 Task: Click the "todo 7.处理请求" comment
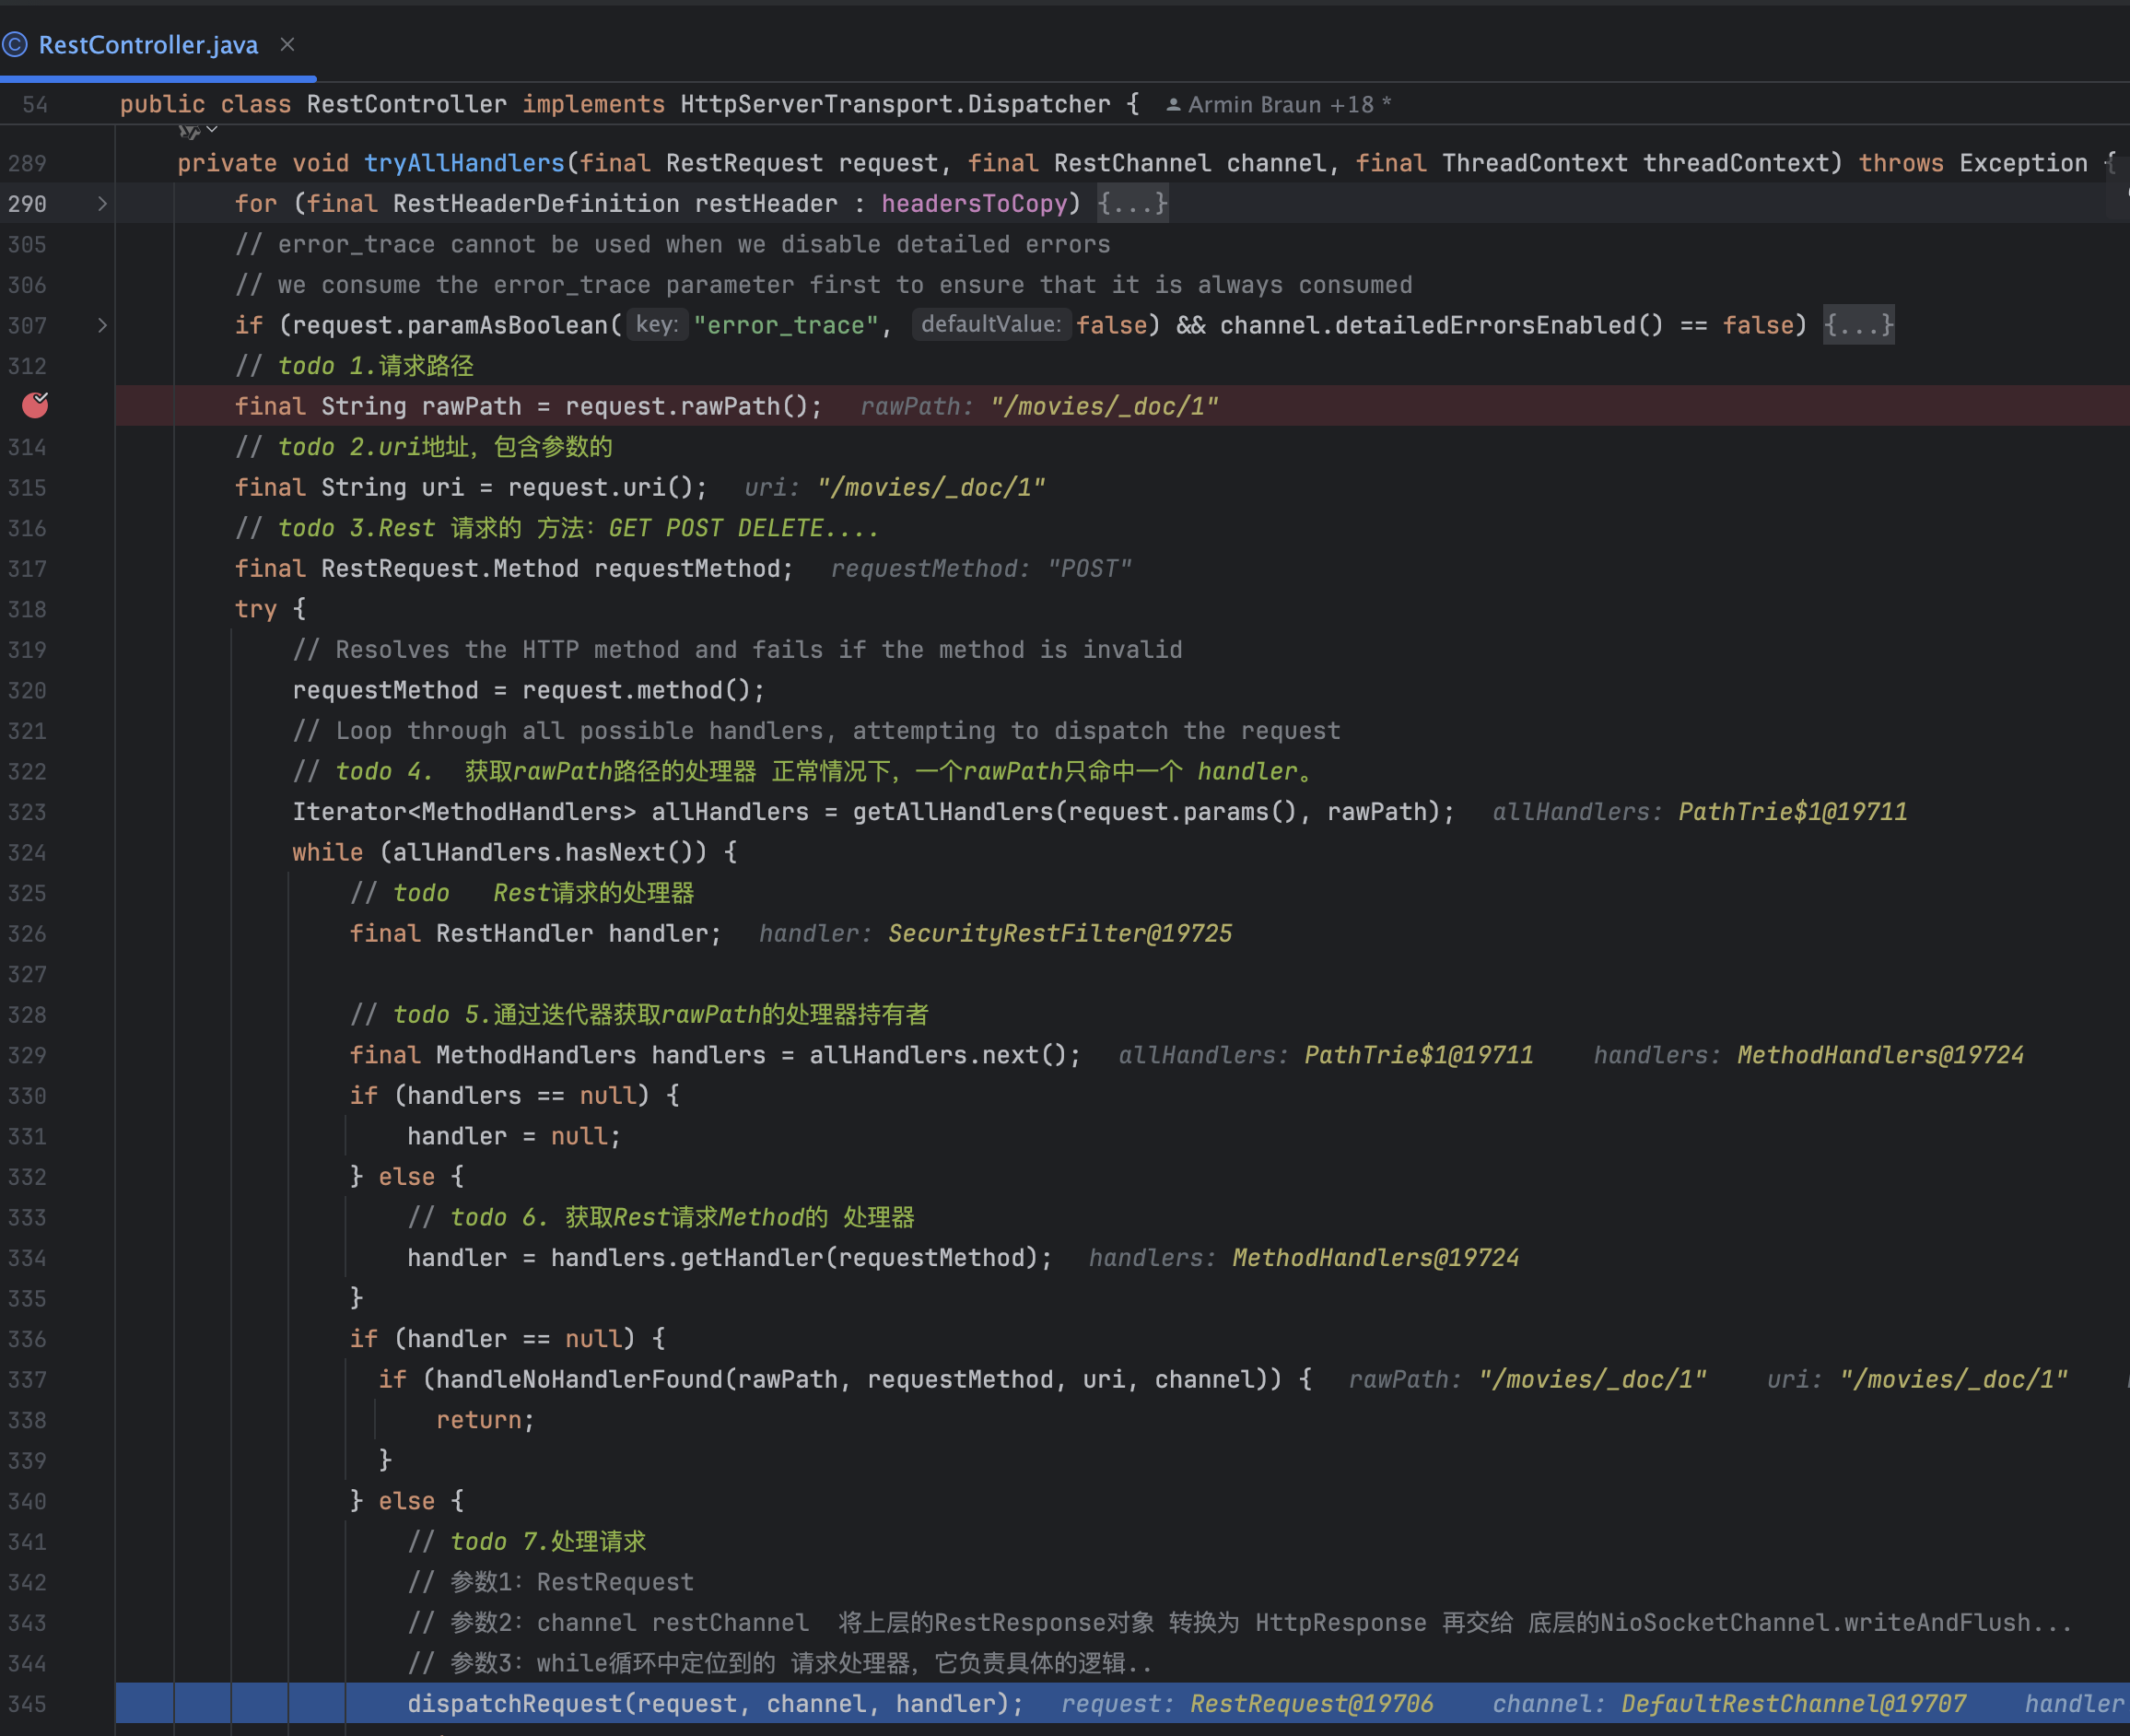[527, 1541]
